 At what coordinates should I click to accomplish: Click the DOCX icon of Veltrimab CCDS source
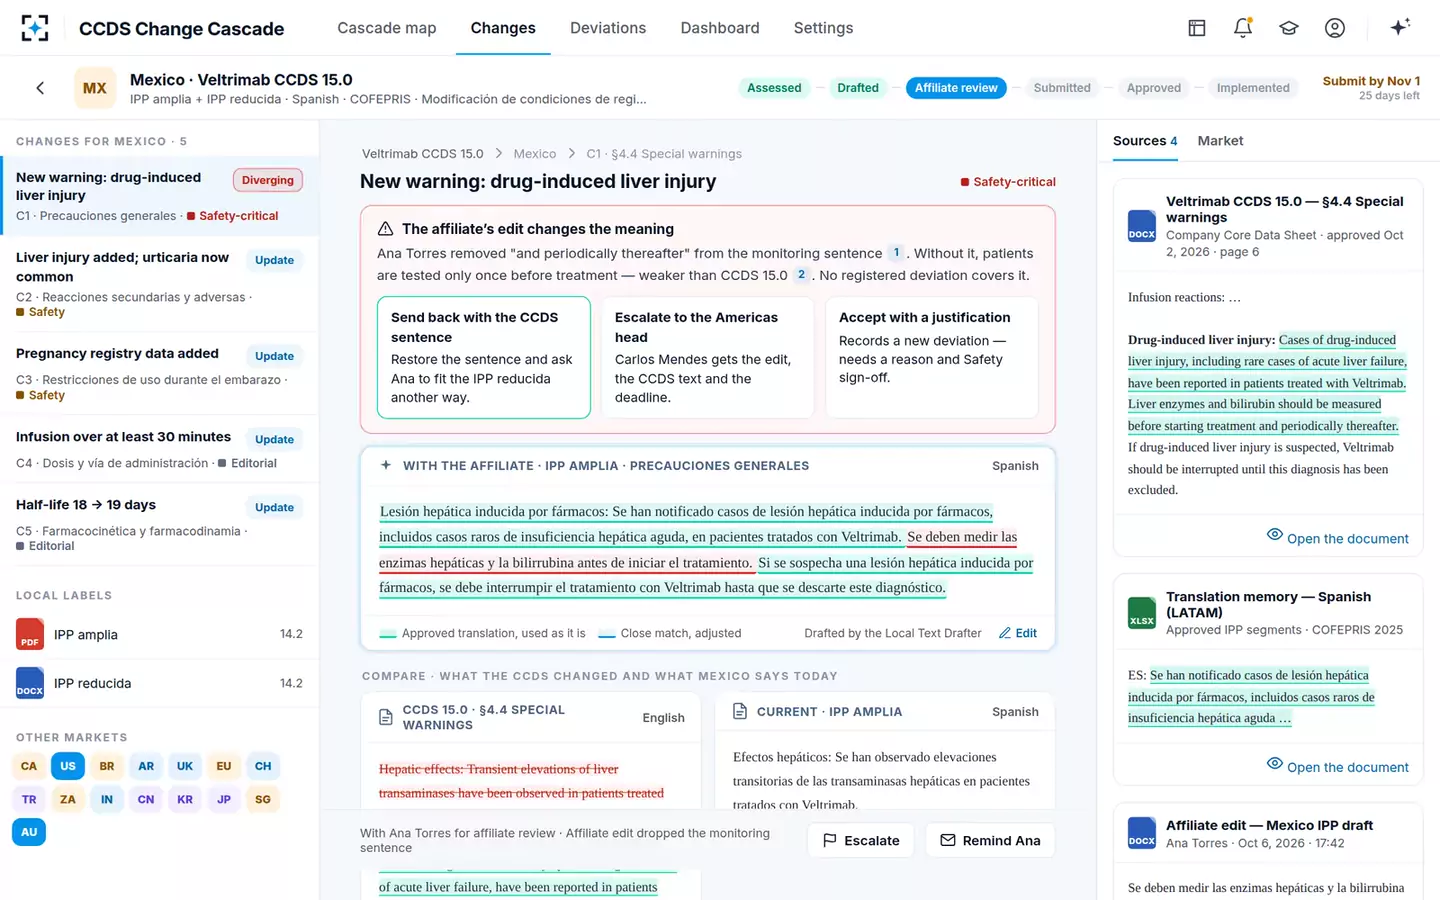1142,226
